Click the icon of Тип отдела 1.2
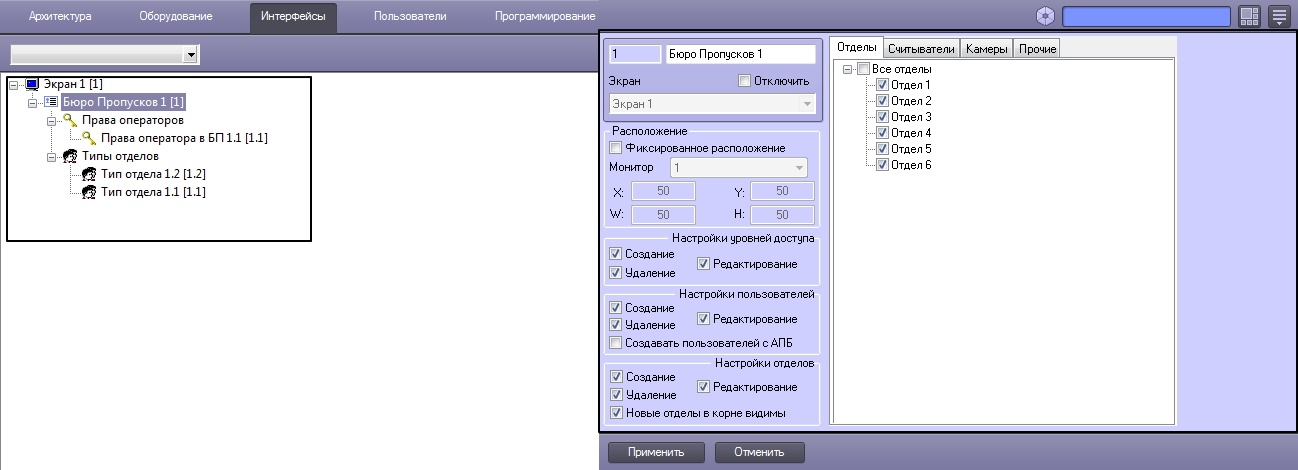 click(88, 174)
